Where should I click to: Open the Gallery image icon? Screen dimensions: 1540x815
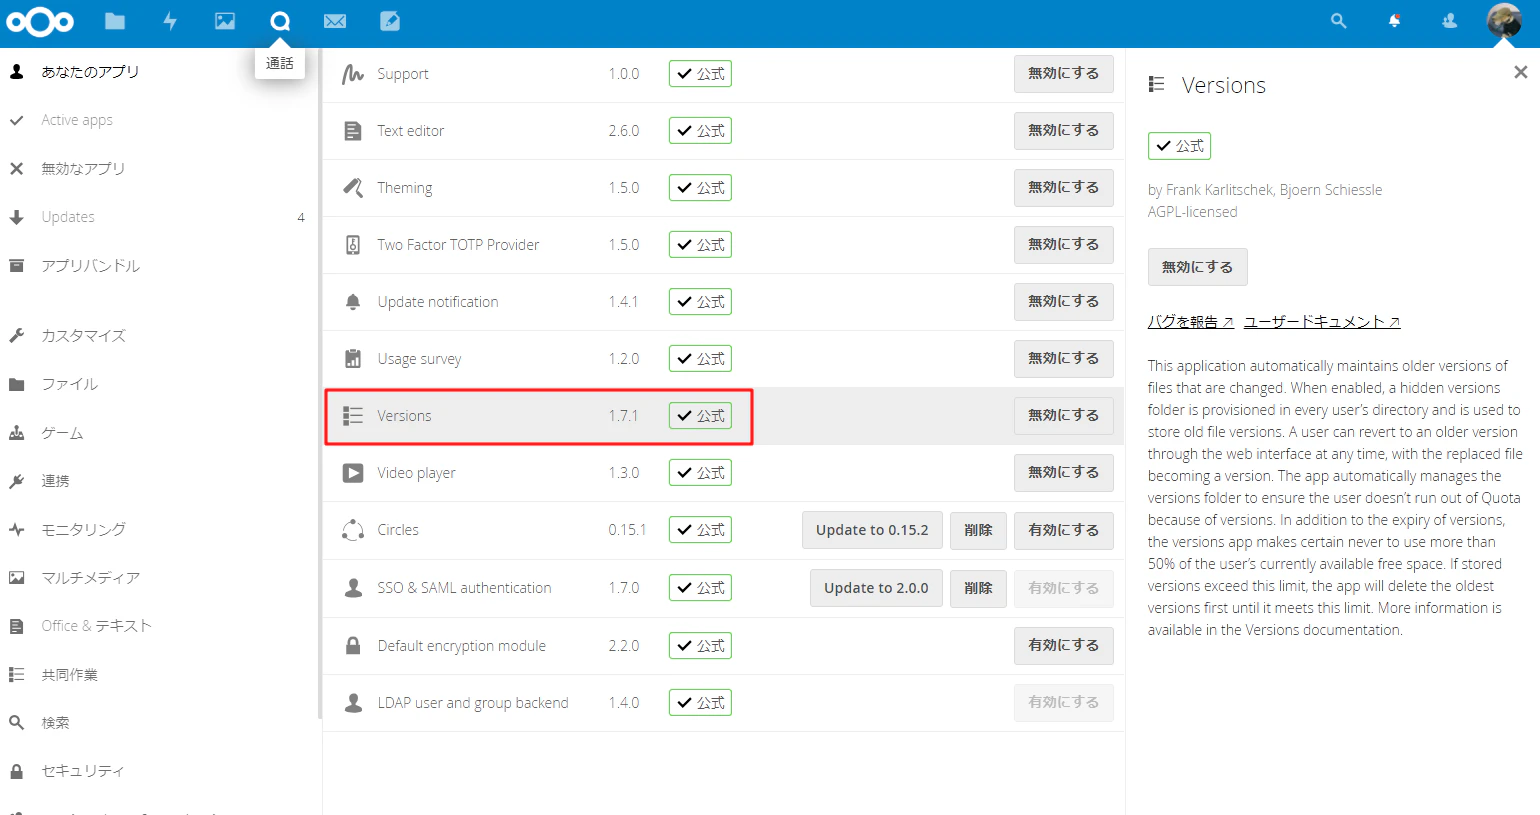(225, 21)
